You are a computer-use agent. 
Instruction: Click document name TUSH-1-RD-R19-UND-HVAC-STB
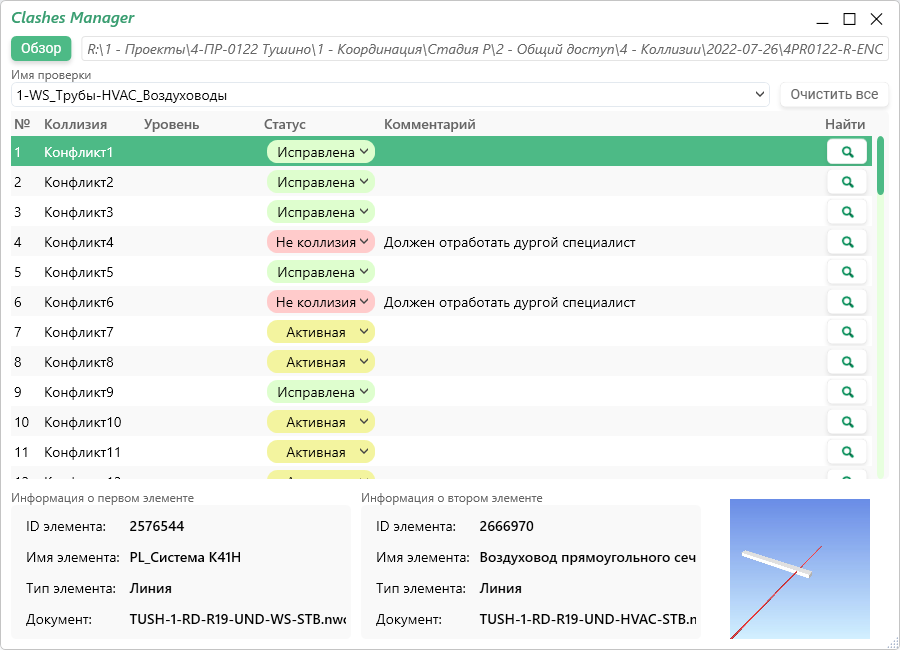tap(588, 620)
